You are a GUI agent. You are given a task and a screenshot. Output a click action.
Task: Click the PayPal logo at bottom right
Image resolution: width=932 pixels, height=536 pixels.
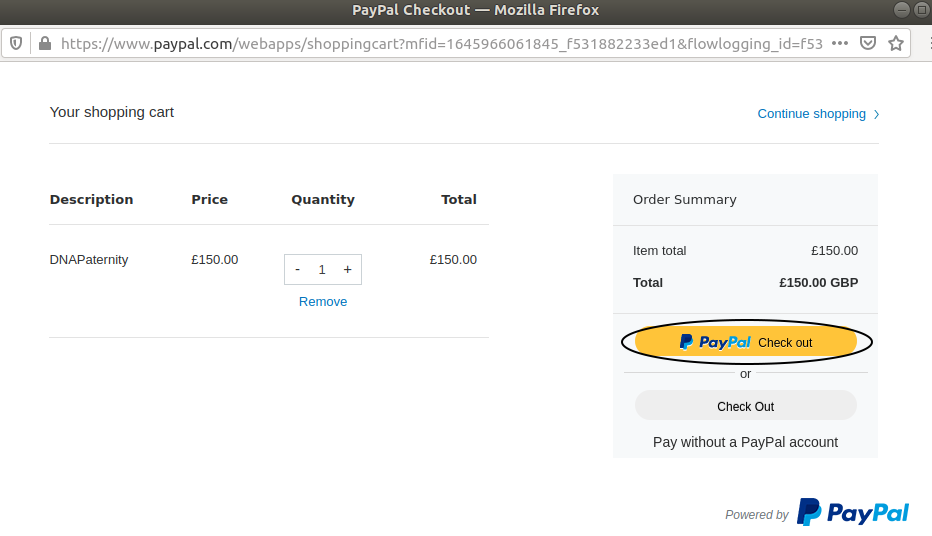(x=853, y=512)
